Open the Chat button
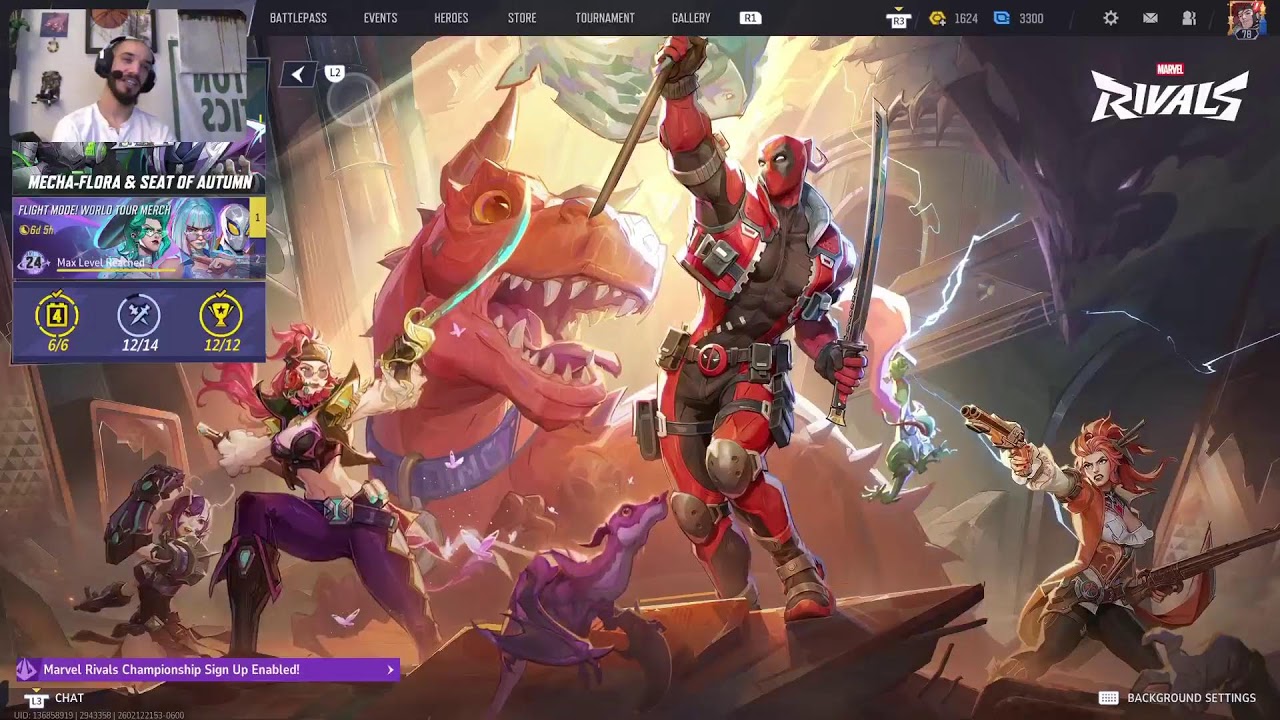The height and width of the screenshot is (720, 1280). 69,698
